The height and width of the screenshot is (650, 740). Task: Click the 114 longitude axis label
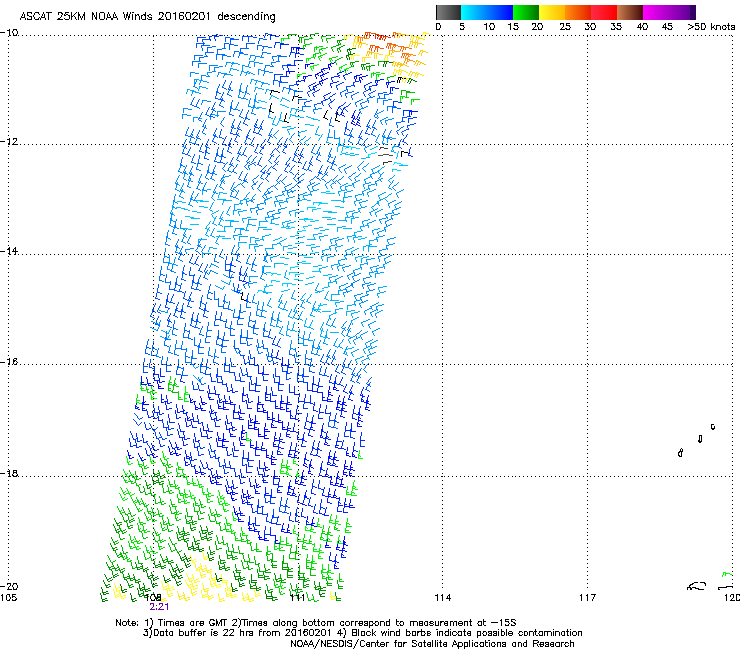coord(443,598)
